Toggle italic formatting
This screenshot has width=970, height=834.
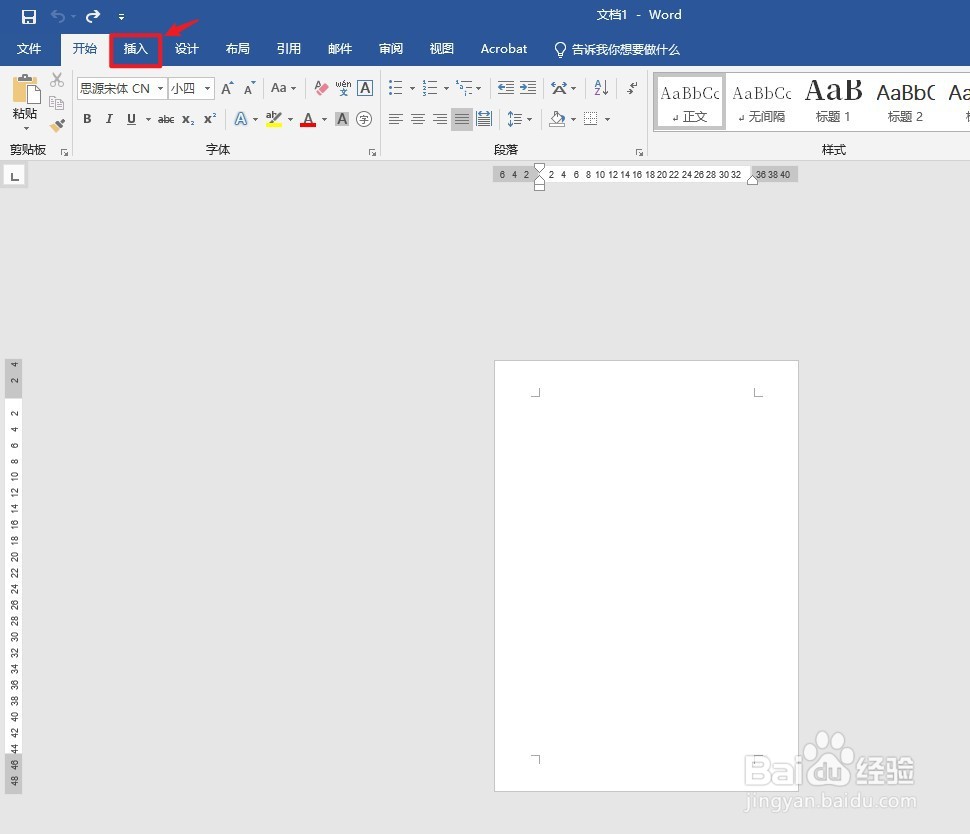tap(109, 119)
